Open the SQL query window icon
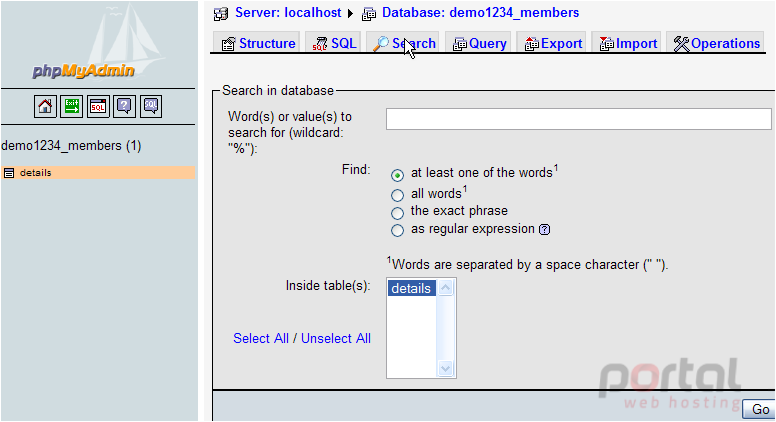The width and height of the screenshot is (776, 422). [98, 106]
